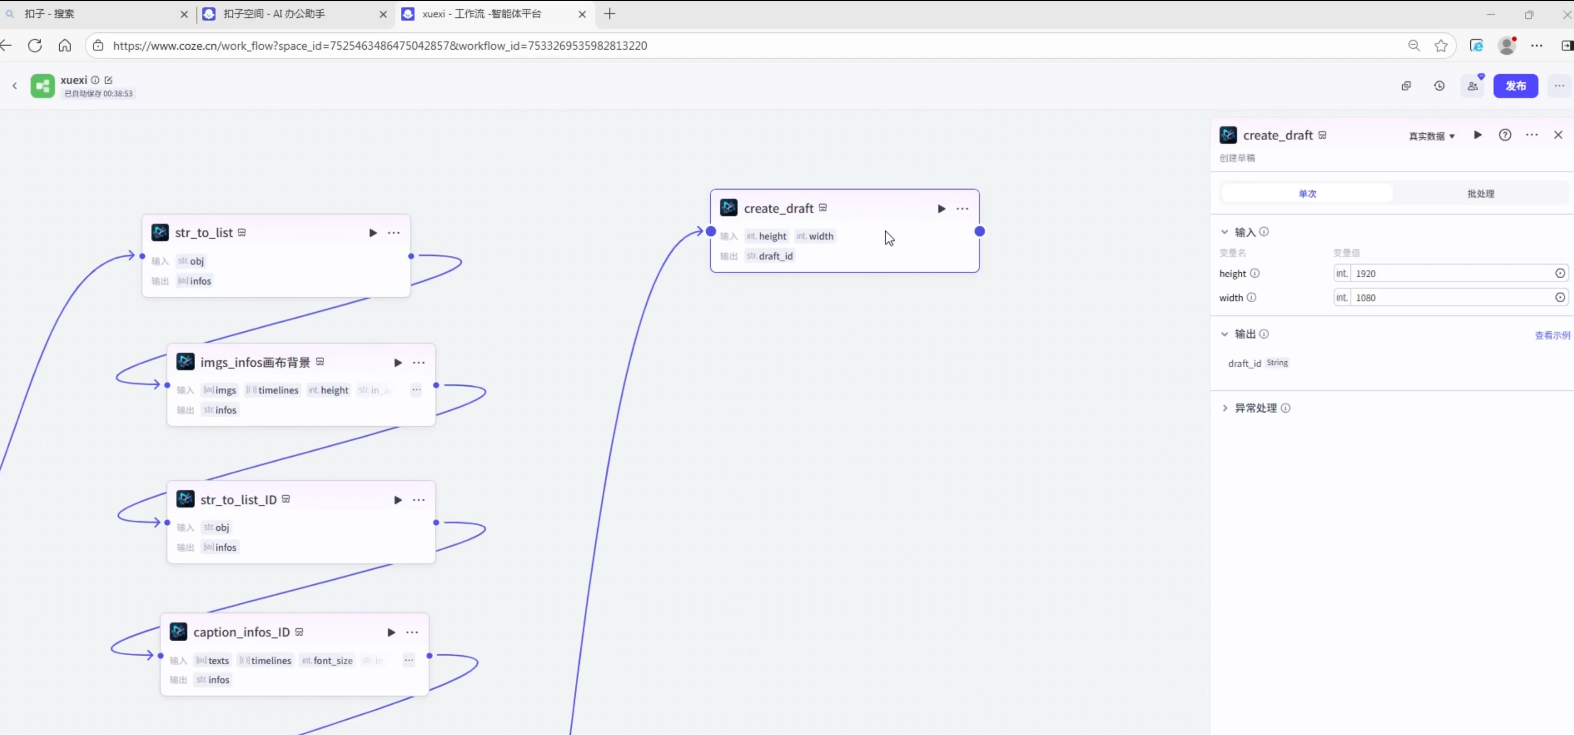Open help for create_draft panel
1574x735 pixels.
[1505, 135]
